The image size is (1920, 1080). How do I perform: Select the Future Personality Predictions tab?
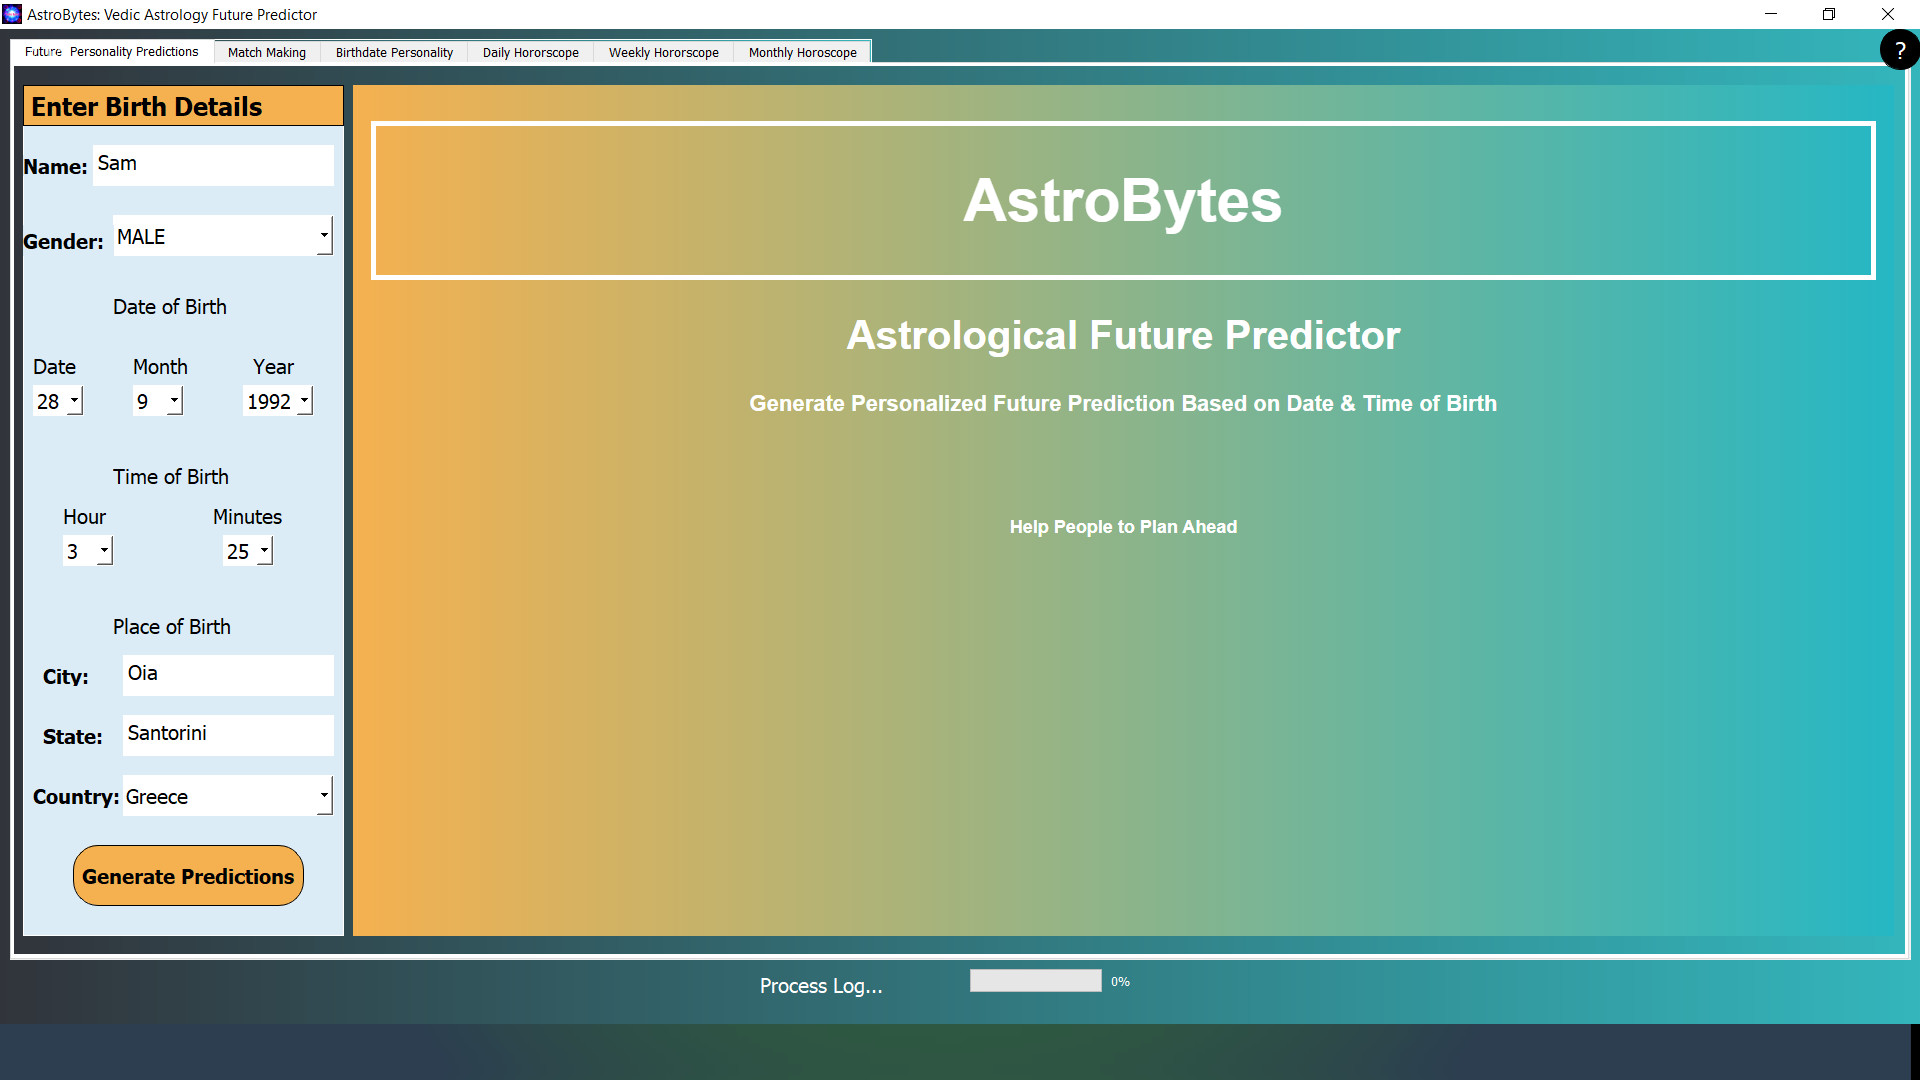point(112,52)
